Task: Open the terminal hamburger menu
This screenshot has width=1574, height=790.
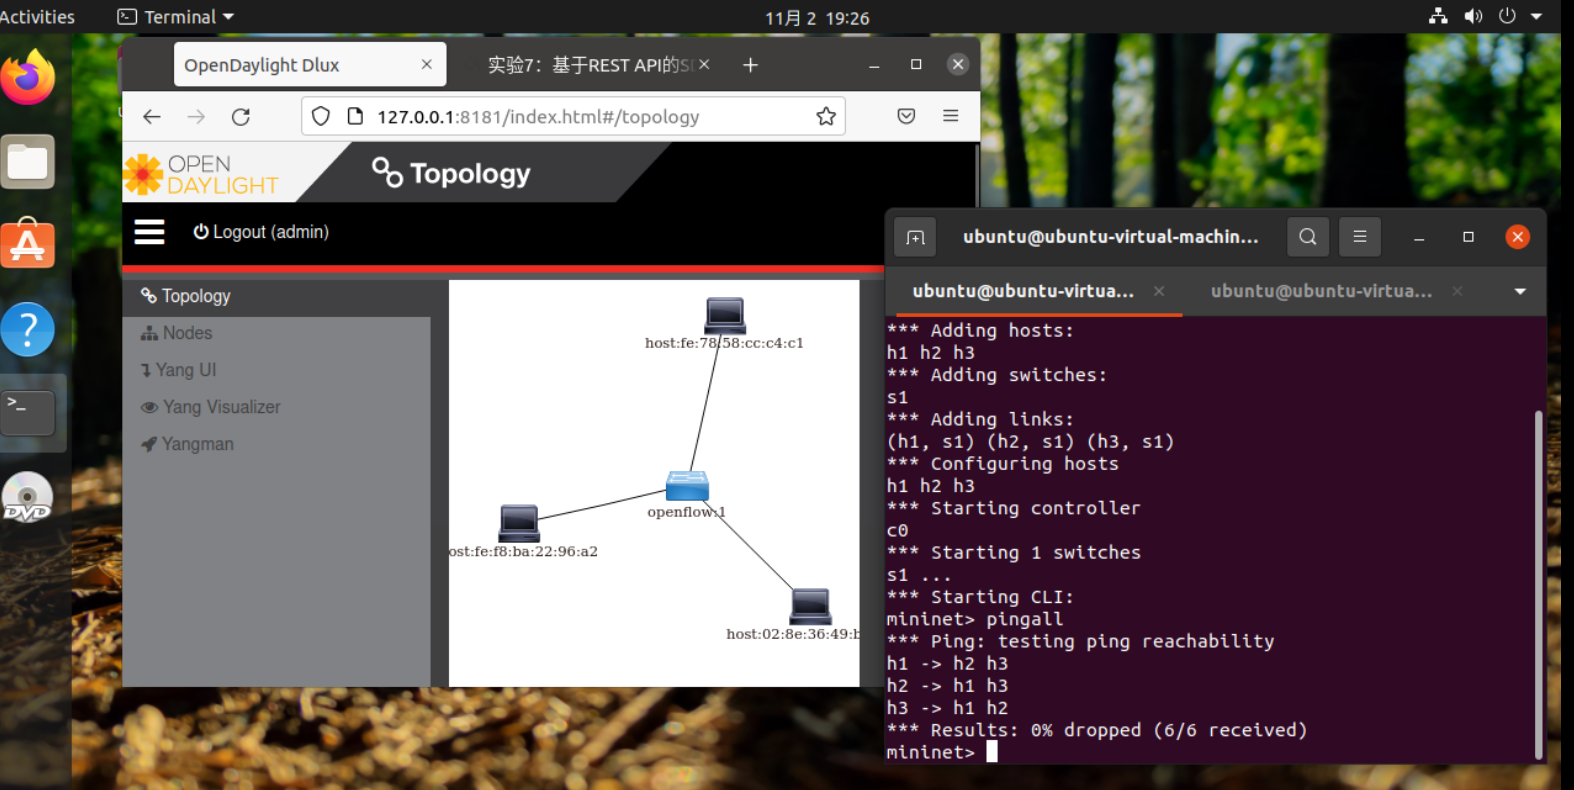Action: click(x=1360, y=237)
